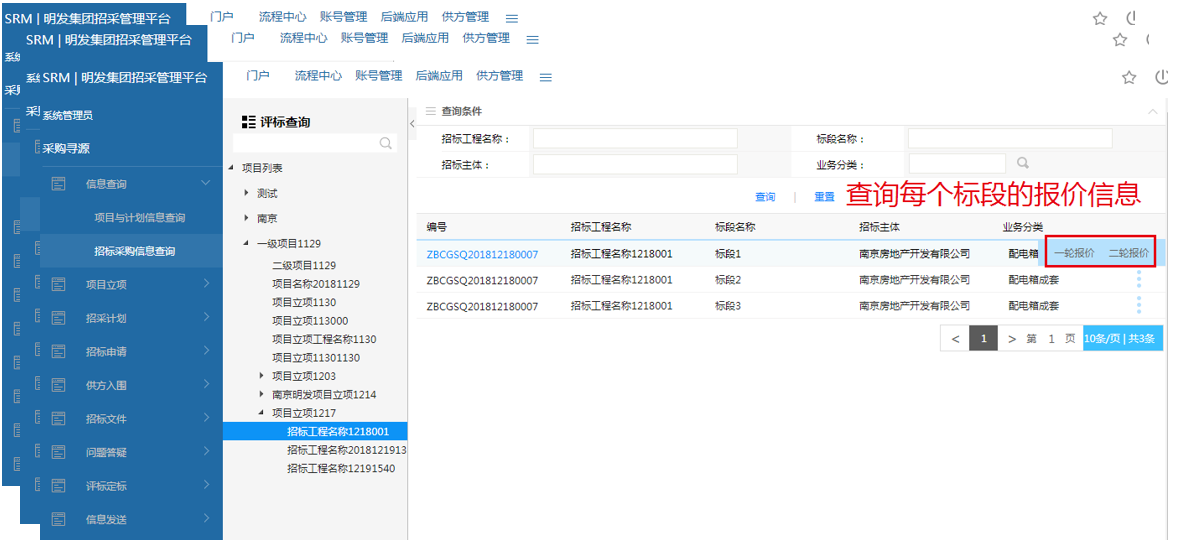Click the hamburger menu icon after 供方管理
This screenshot has height=540, width=1177.
[x=546, y=77]
